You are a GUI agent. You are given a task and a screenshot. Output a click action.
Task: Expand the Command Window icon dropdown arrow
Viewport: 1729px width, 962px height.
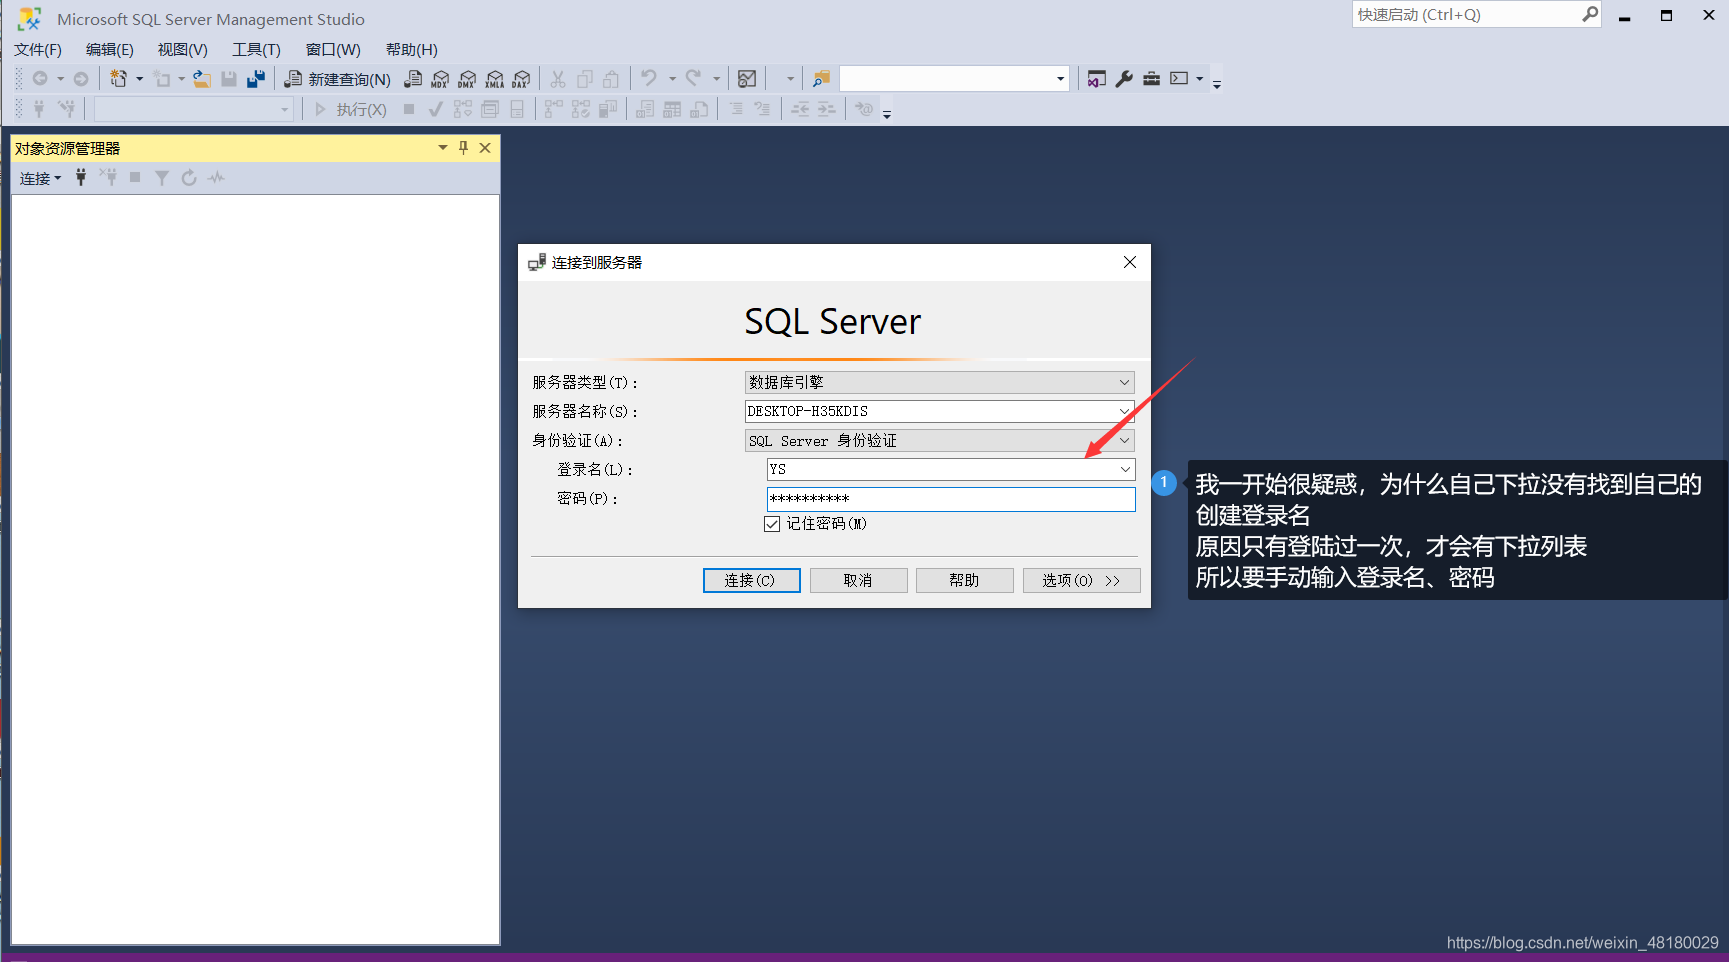tap(1200, 79)
